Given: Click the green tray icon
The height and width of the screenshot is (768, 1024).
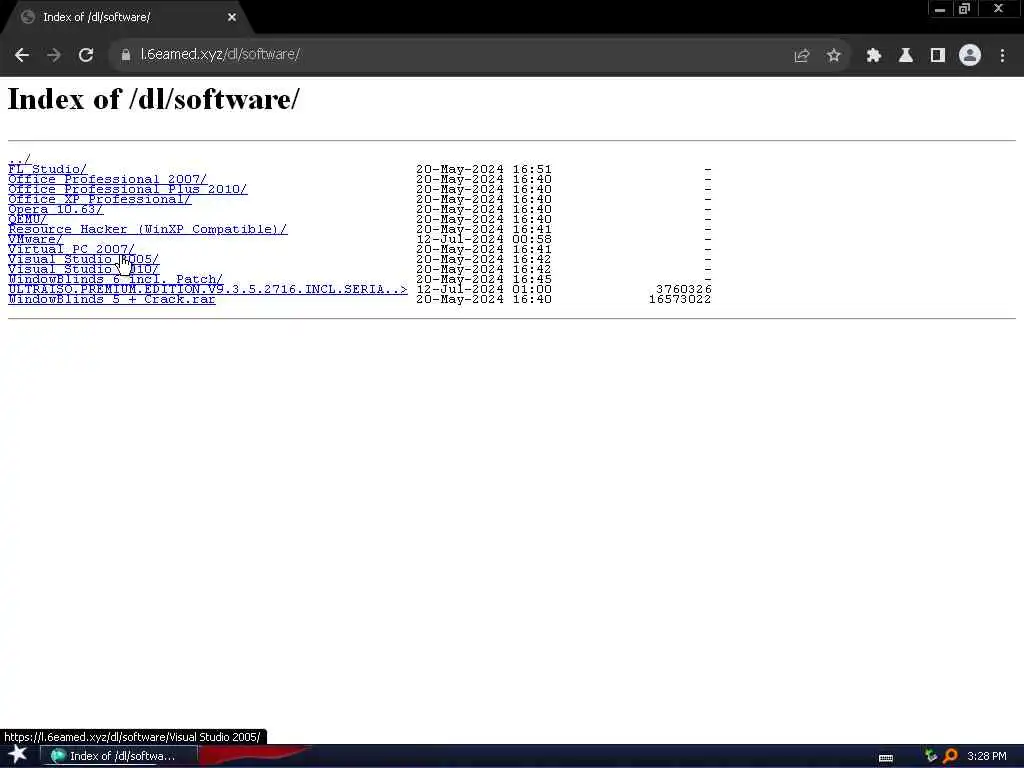Looking at the screenshot, I should (931, 756).
